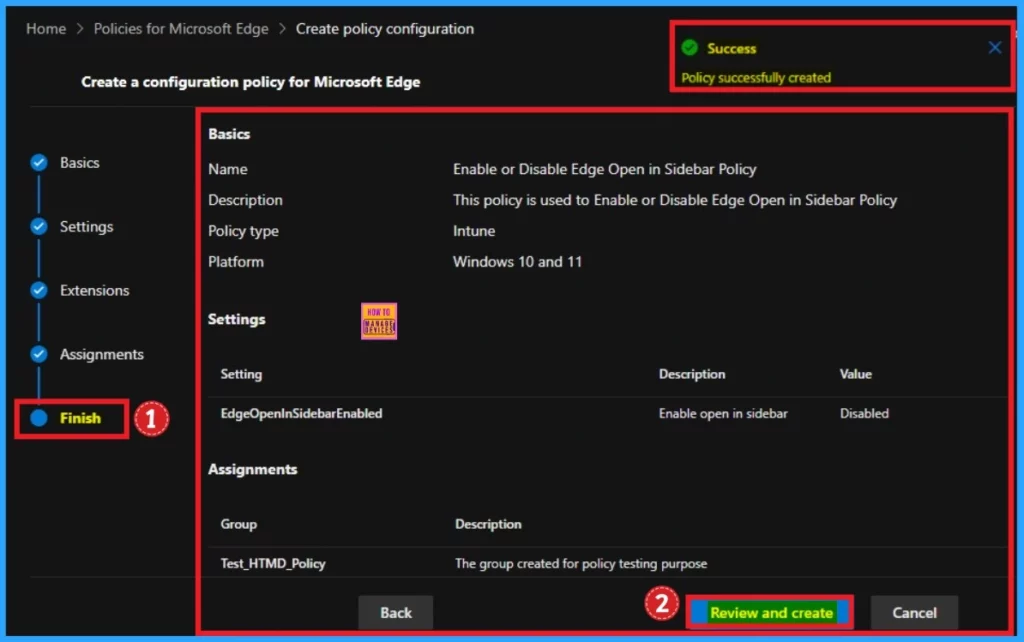This screenshot has height=642, width=1024.
Task: Click the policy name value text
Action: 604,169
